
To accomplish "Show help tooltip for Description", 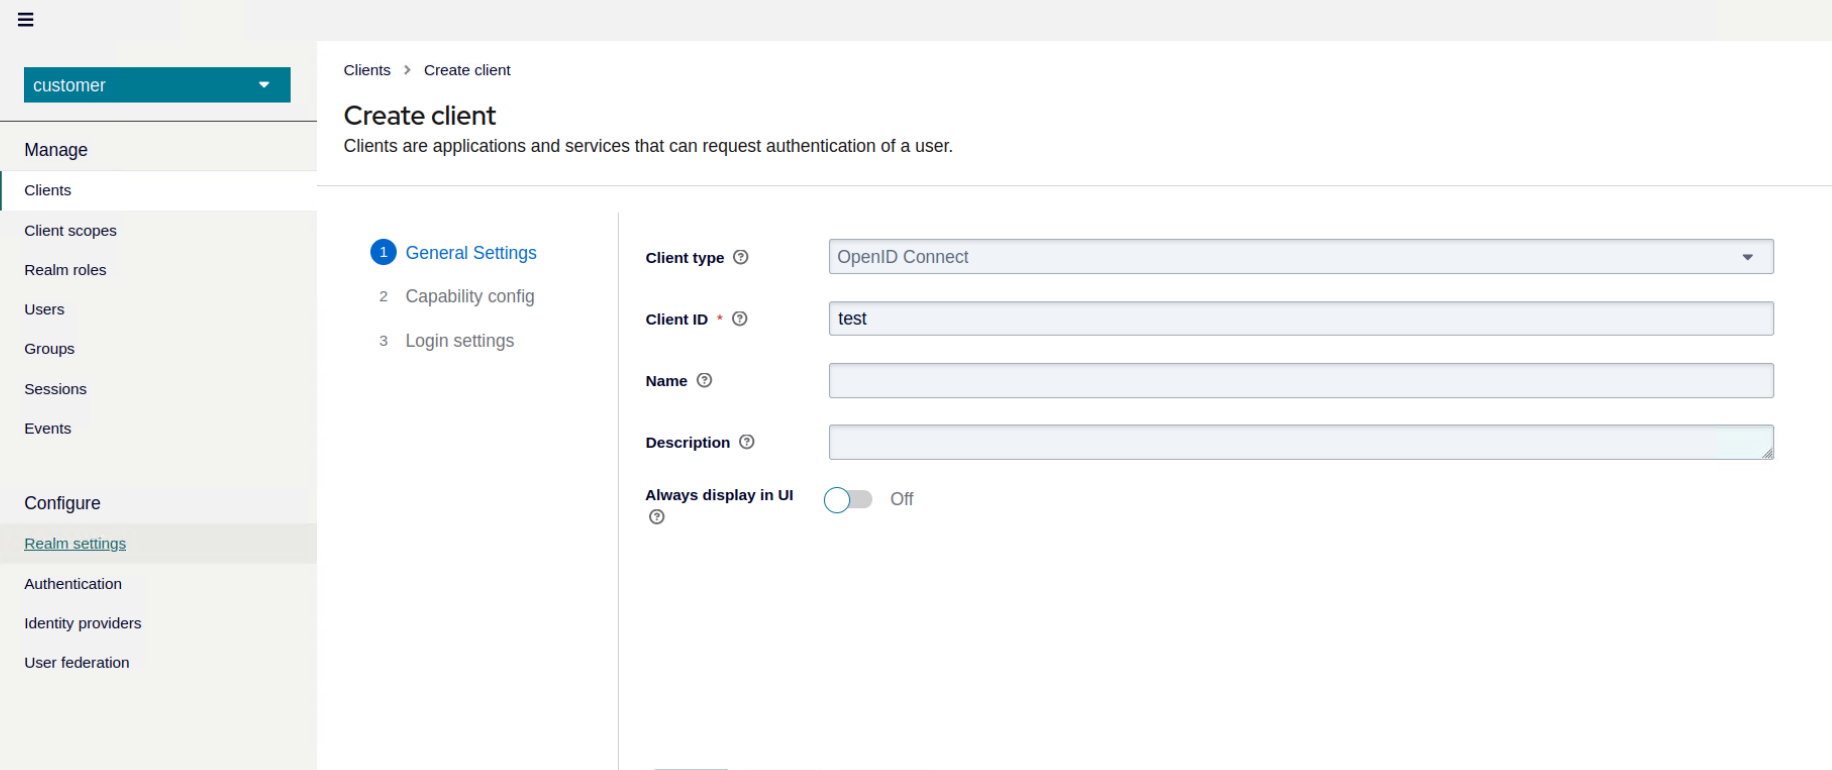I will [x=747, y=442].
